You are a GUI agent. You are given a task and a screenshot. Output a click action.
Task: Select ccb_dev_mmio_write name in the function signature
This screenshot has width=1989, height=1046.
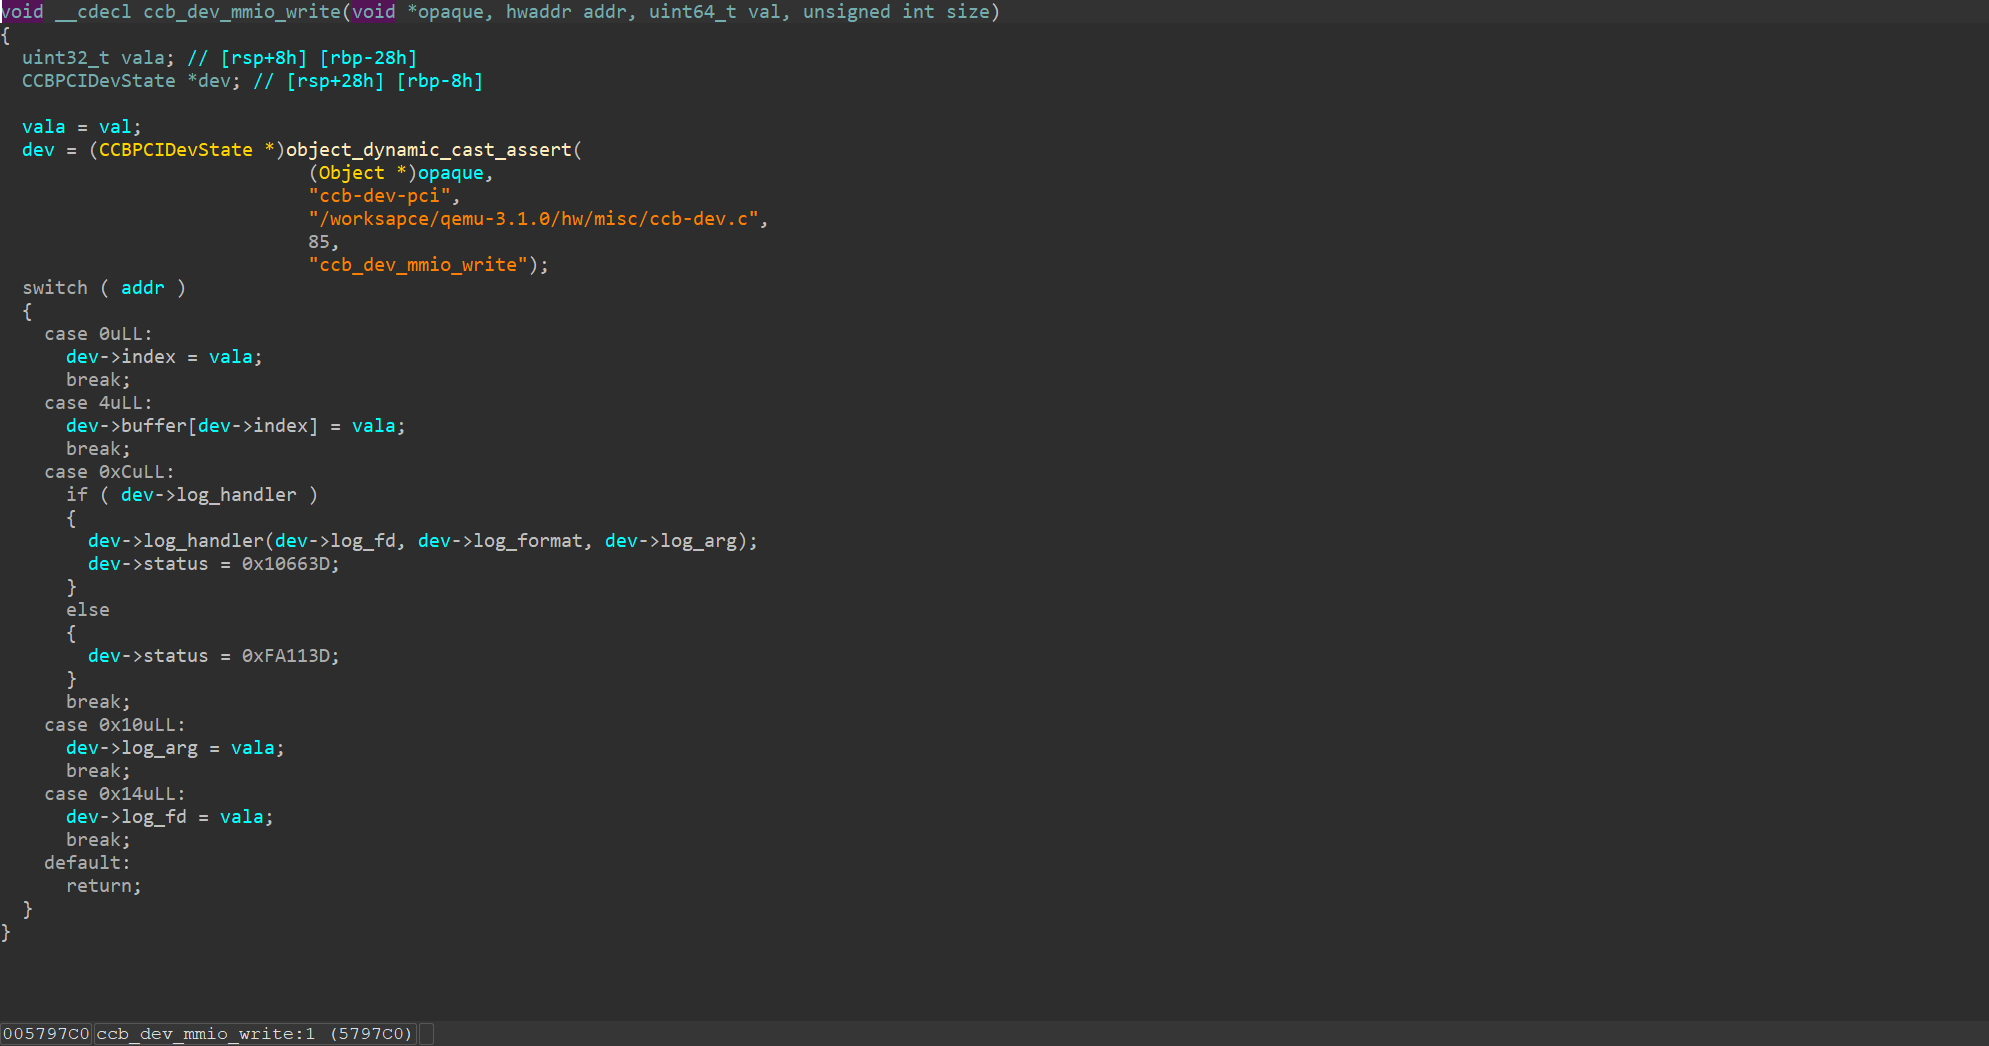coord(241,12)
